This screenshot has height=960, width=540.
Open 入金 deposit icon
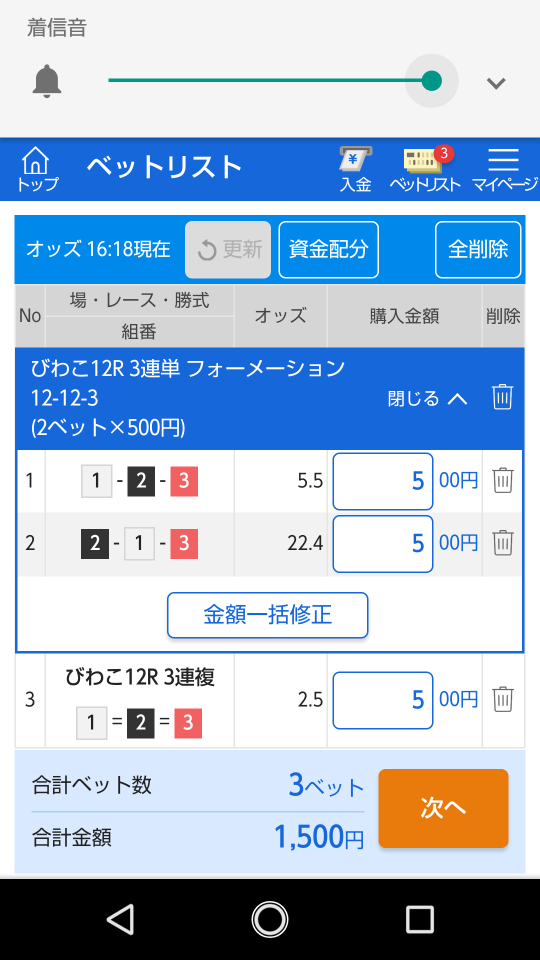point(356,170)
